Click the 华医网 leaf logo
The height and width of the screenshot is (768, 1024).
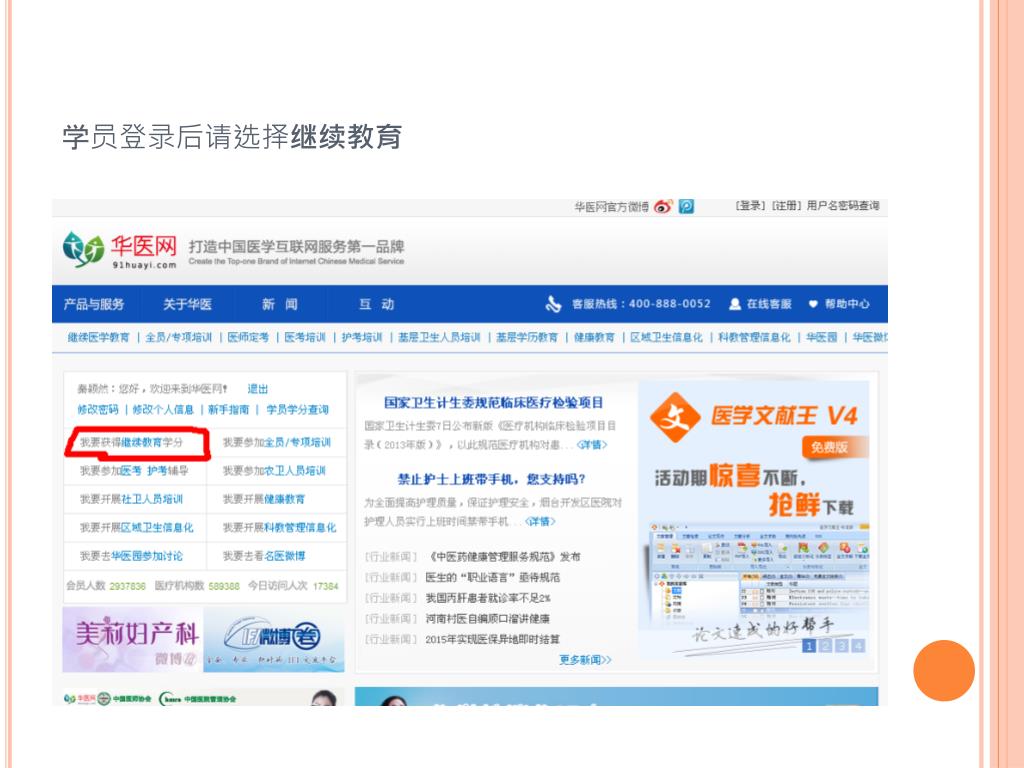84,249
